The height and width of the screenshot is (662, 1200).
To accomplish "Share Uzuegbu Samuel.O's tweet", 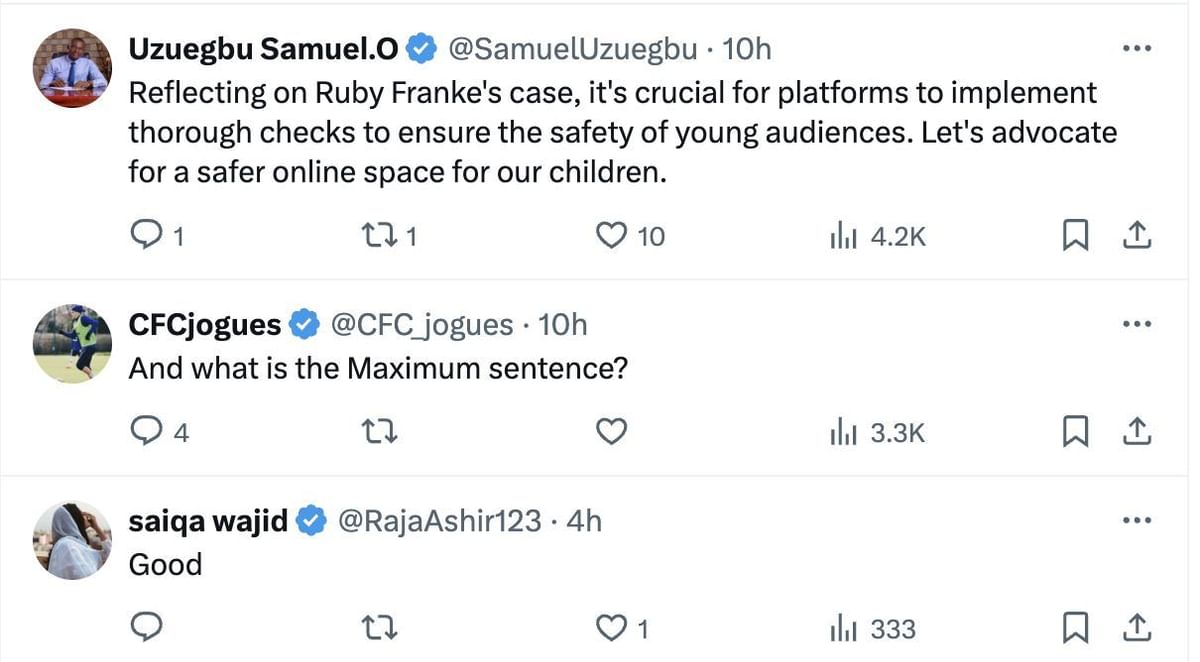I will 1136,236.
